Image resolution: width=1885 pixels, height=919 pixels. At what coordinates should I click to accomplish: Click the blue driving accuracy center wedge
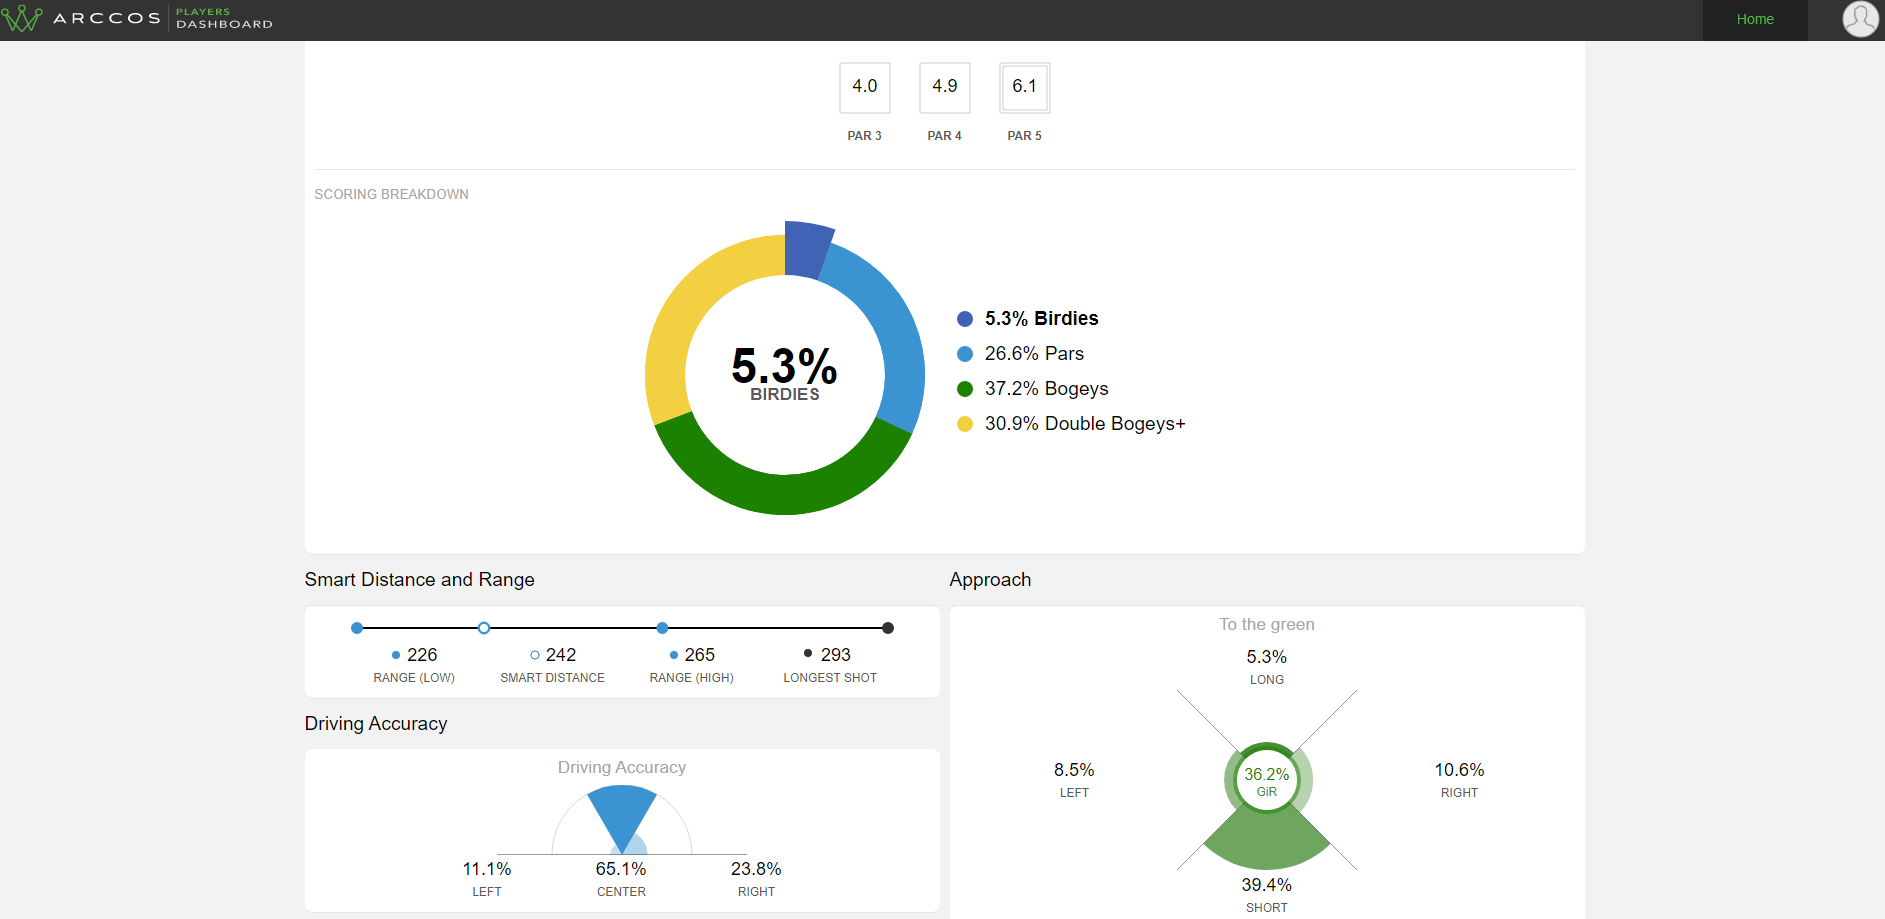coord(622,815)
